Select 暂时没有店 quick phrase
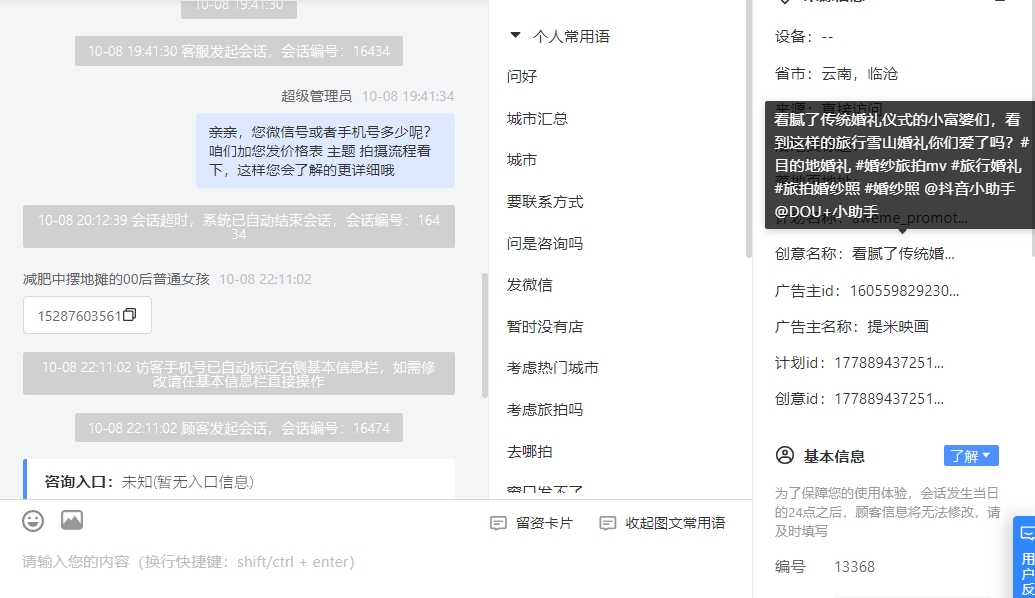This screenshot has width=1035, height=598. click(x=545, y=327)
